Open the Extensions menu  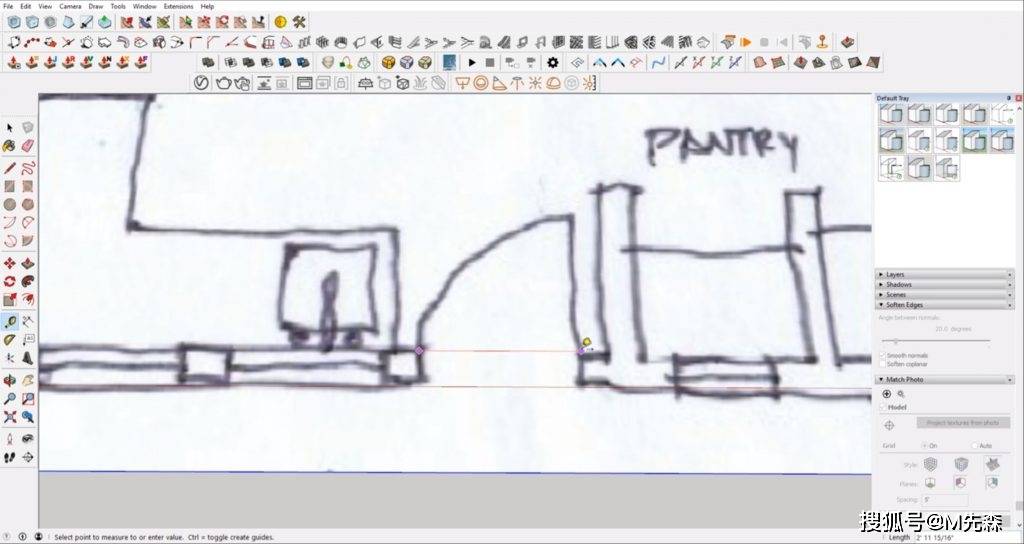tap(178, 6)
